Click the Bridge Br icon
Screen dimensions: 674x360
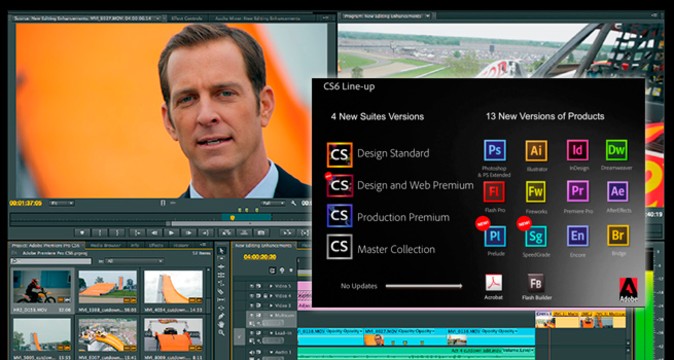click(618, 235)
